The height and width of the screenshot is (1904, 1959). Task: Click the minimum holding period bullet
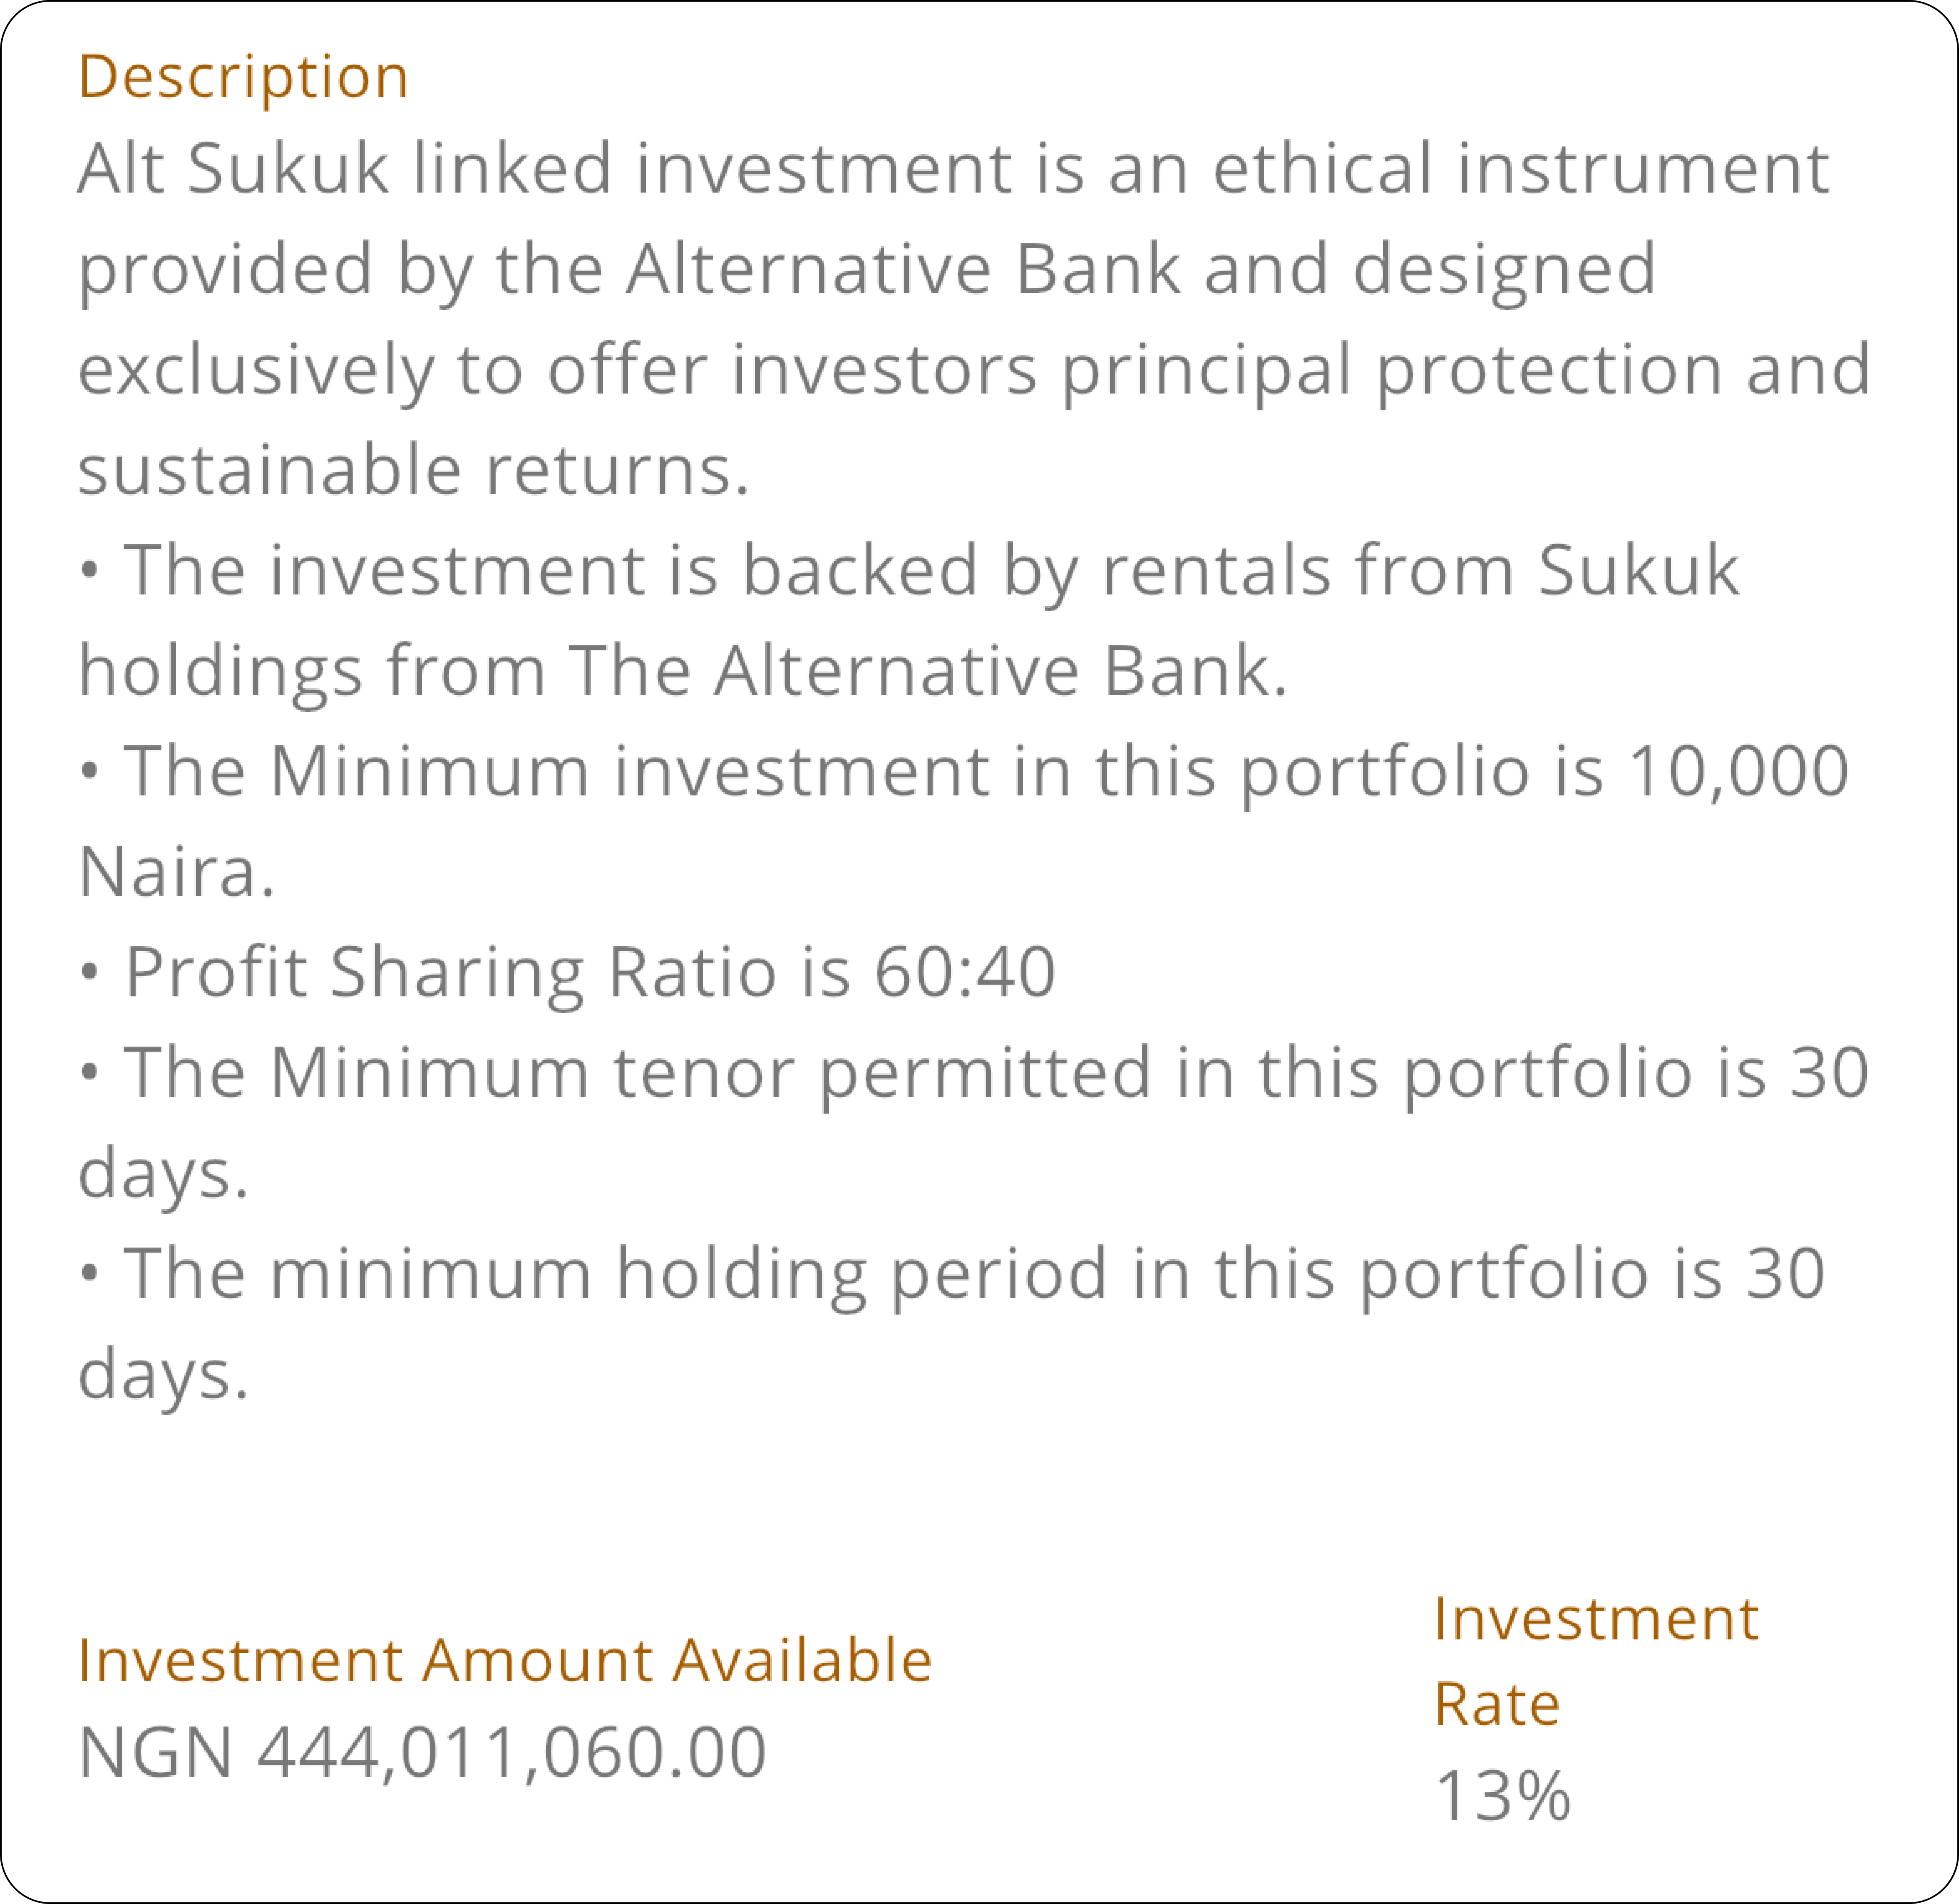tap(952, 1323)
